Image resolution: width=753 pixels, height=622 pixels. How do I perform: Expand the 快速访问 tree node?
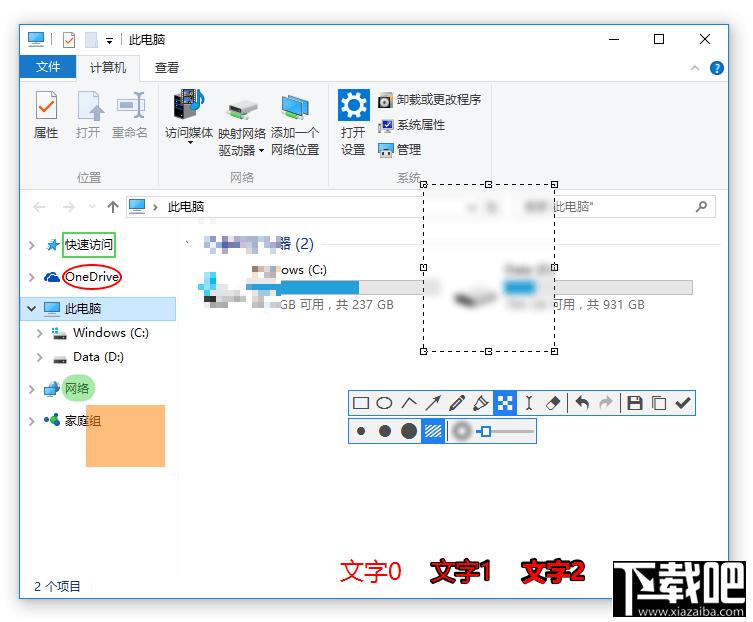(32, 245)
